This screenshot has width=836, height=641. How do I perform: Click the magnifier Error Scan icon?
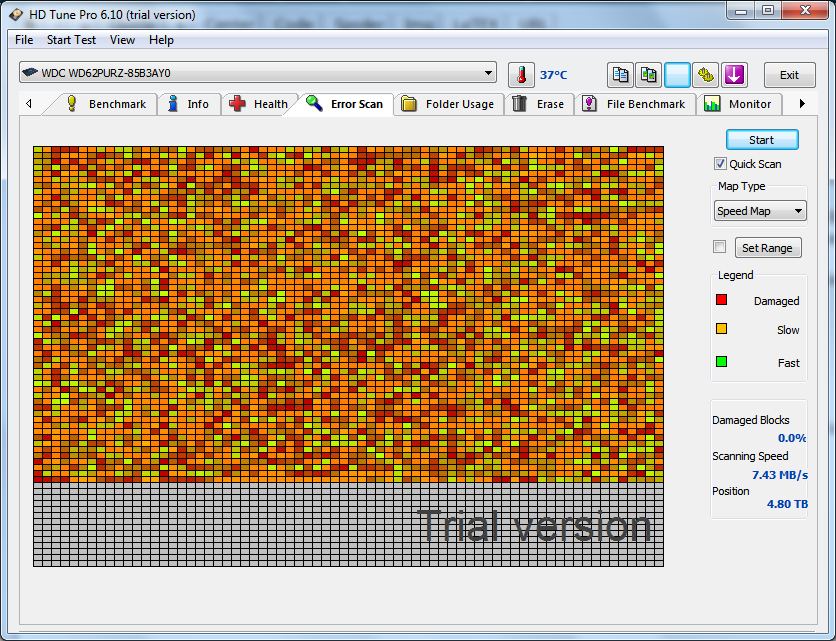(x=314, y=103)
